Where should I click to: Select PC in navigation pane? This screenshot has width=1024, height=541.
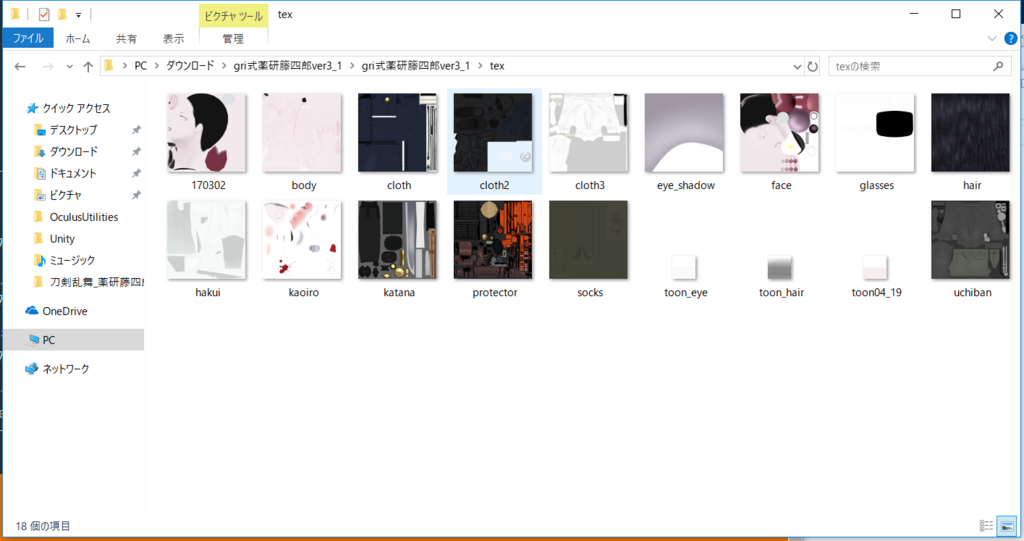pyautogui.click(x=74, y=340)
